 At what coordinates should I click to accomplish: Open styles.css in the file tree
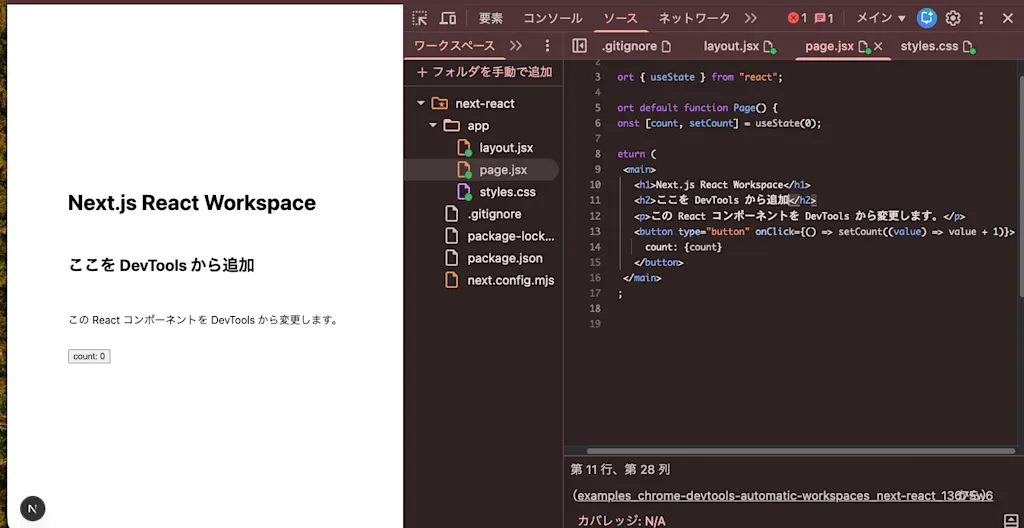tap(507, 192)
